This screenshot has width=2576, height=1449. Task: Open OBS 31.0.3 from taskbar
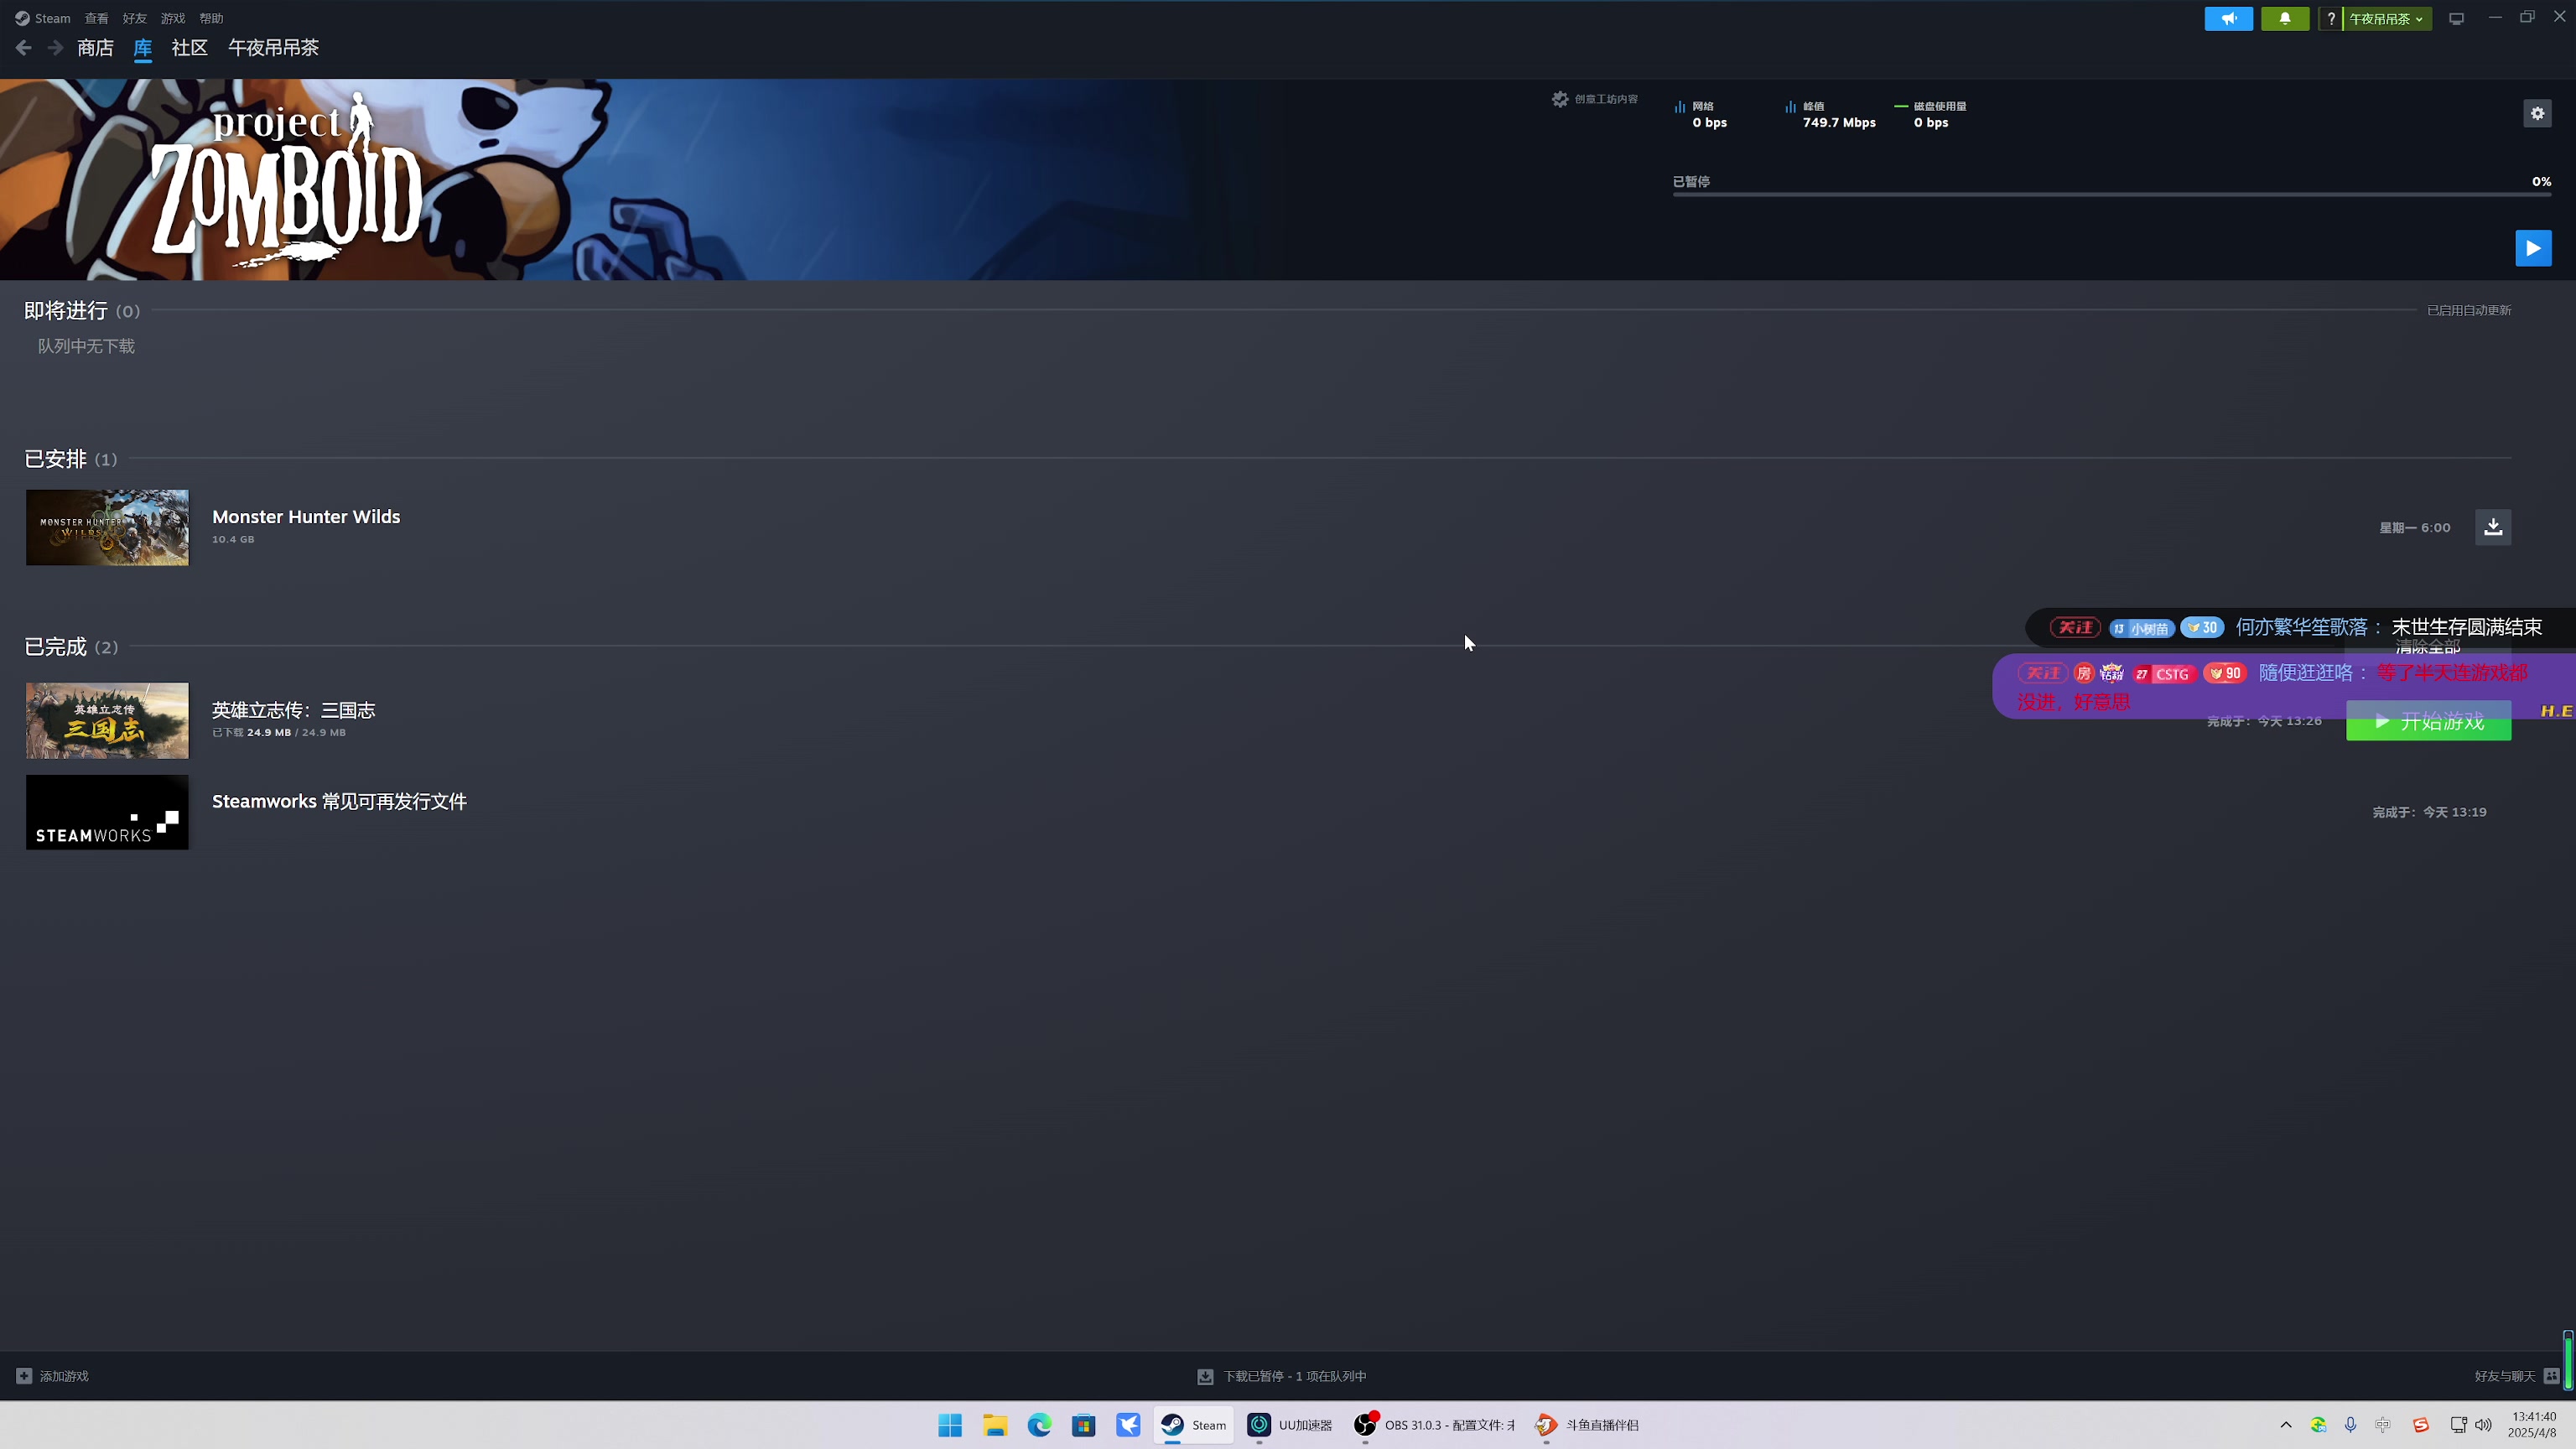coord(1434,1425)
